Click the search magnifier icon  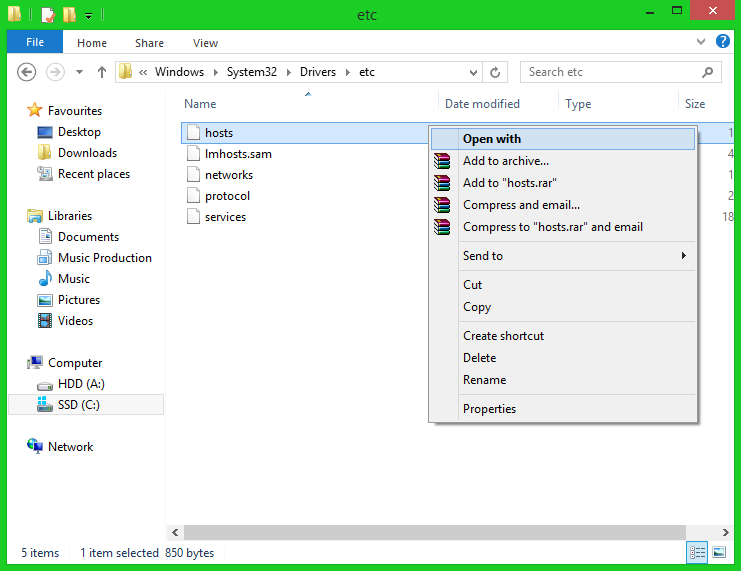707,72
